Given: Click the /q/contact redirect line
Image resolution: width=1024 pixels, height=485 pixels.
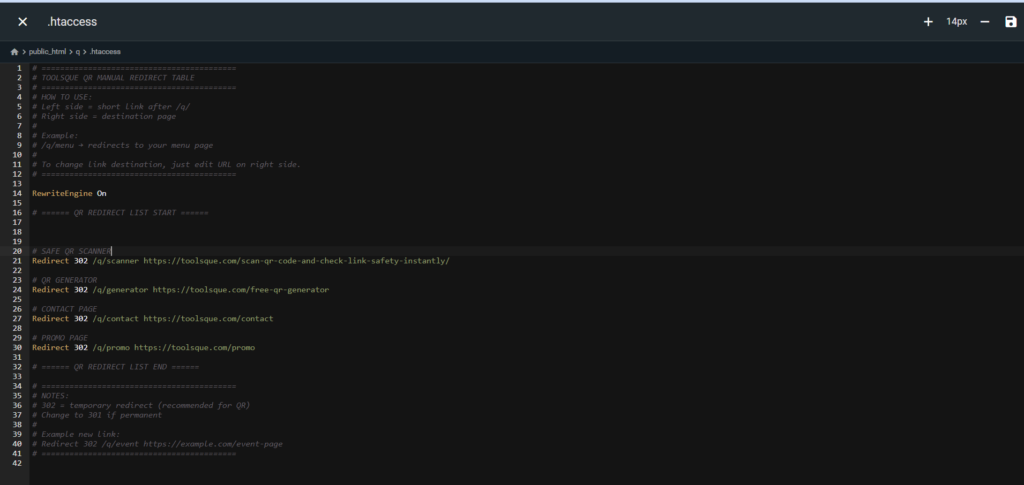Looking at the screenshot, I should [153, 319].
